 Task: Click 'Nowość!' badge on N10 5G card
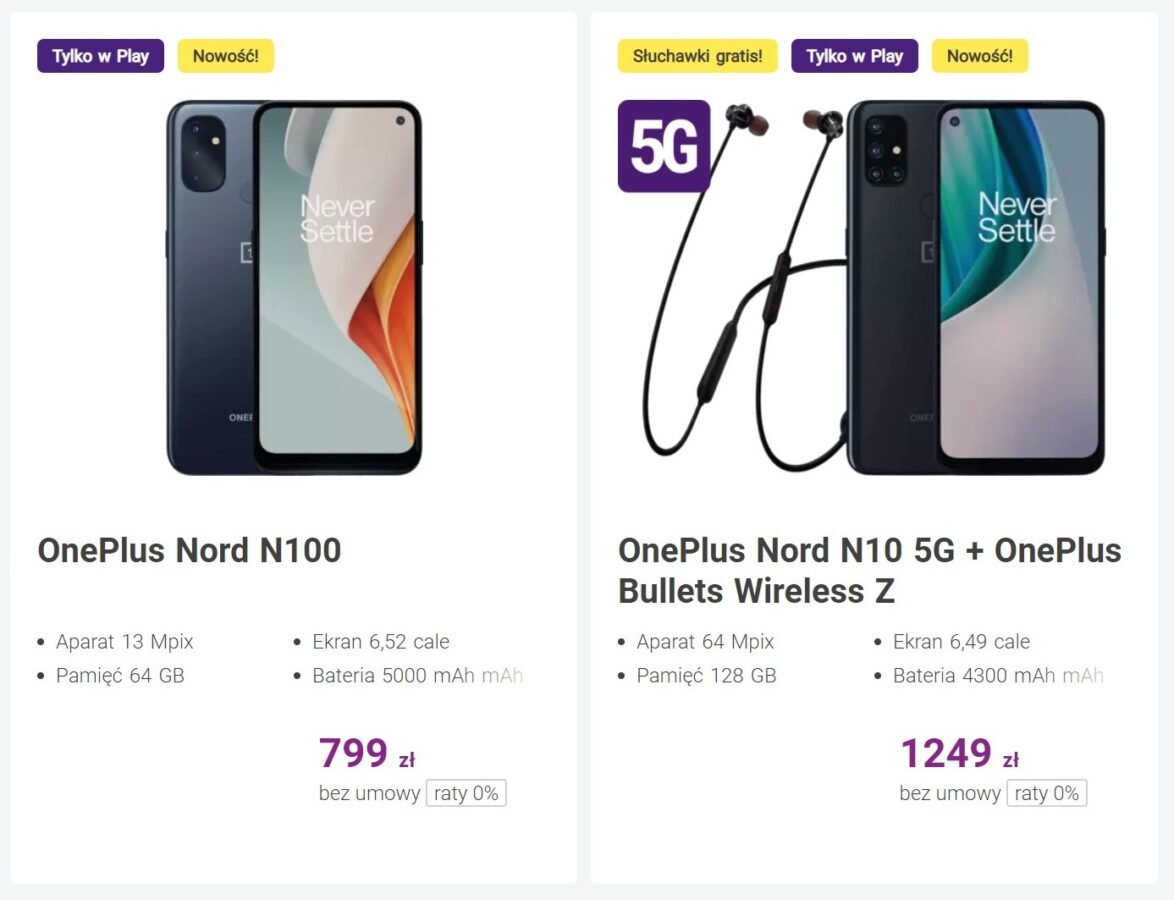[x=979, y=56]
